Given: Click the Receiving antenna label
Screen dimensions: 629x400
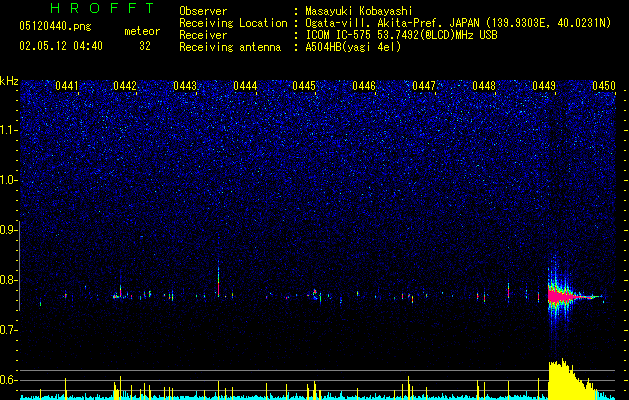Looking at the screenshot, I should point(230,47).
